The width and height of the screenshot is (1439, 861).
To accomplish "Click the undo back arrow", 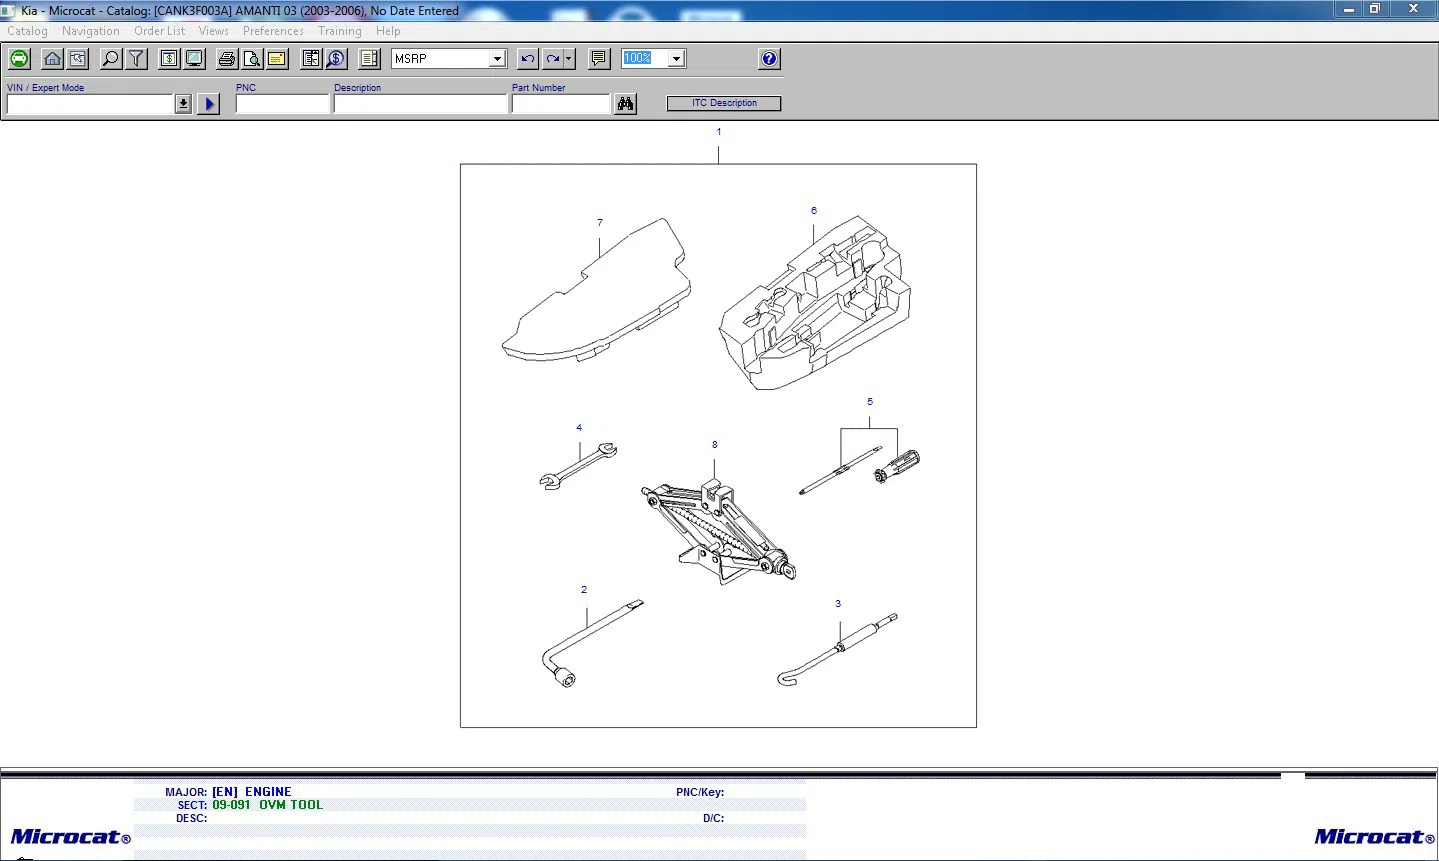I will [528, 59].
